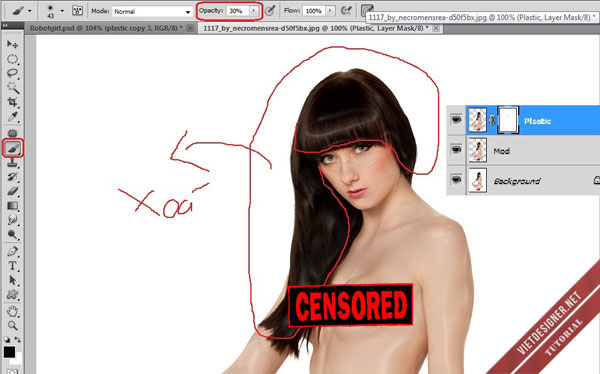Select the Clone Stamp tool
This screenshot has width=600, height=374.
tap(12, 163)
